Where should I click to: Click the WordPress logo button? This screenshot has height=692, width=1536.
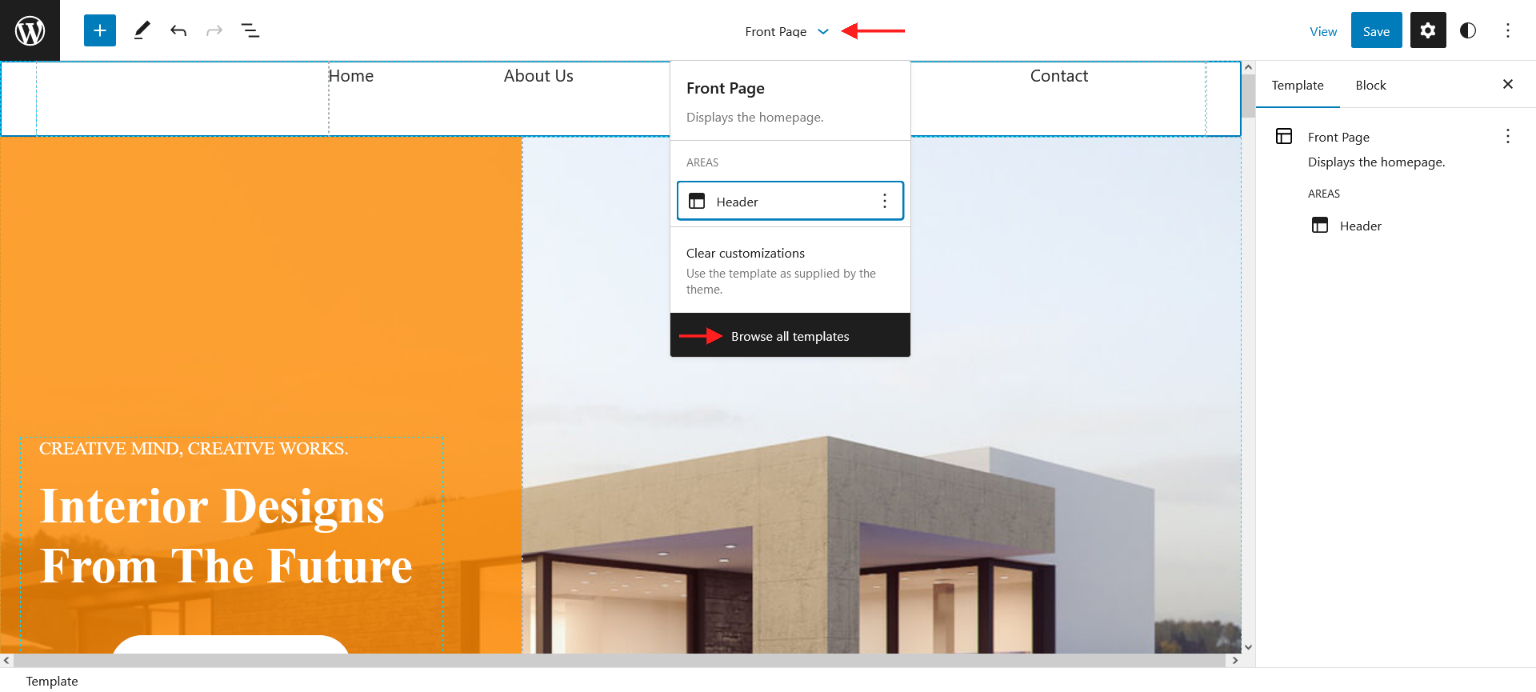coord(30,30)
